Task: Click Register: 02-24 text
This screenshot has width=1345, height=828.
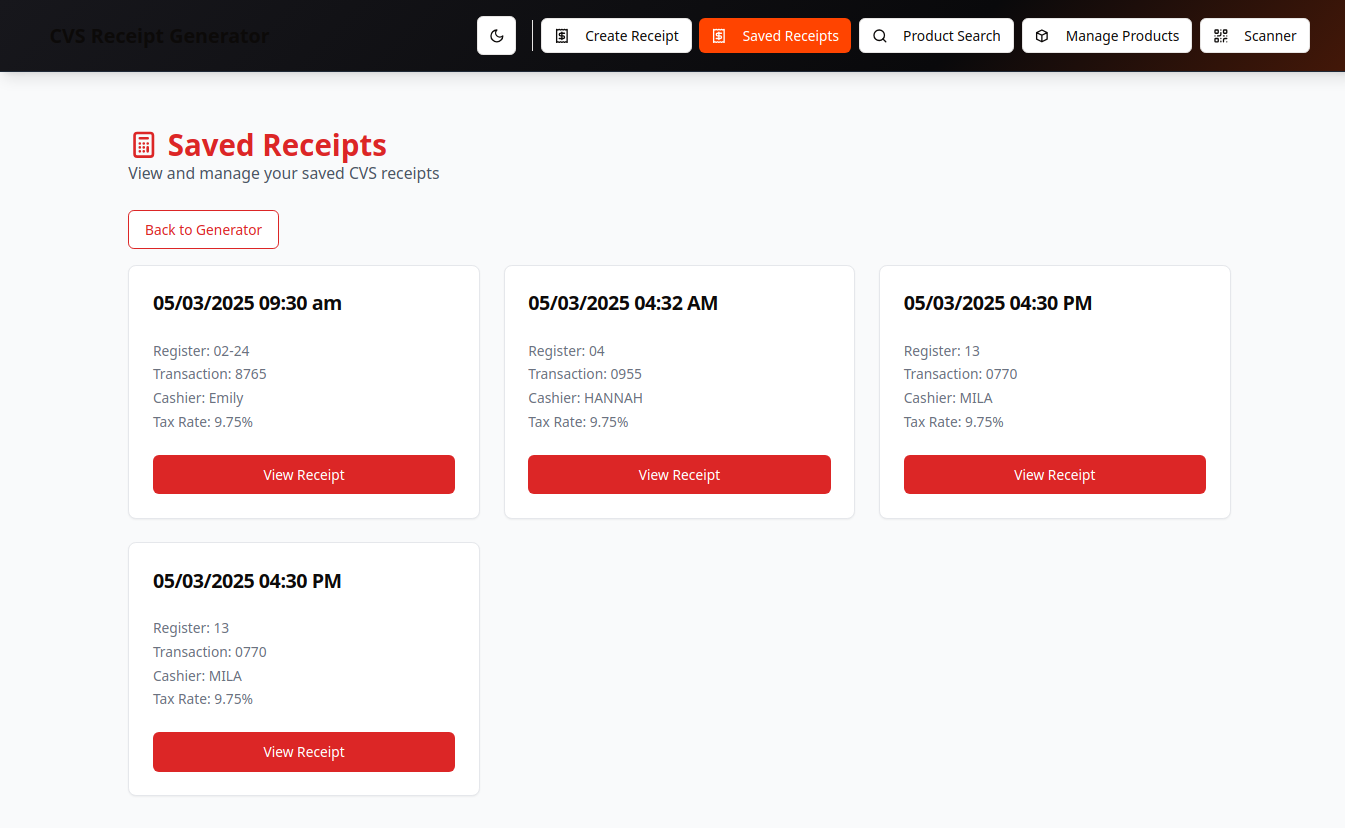Action: pyautogui.click(x=201, y=351)
